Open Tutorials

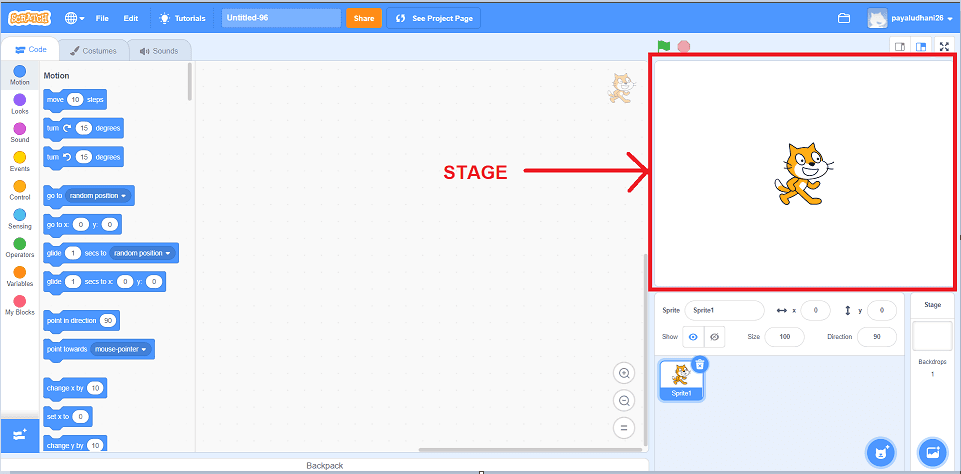click(182, 18)
